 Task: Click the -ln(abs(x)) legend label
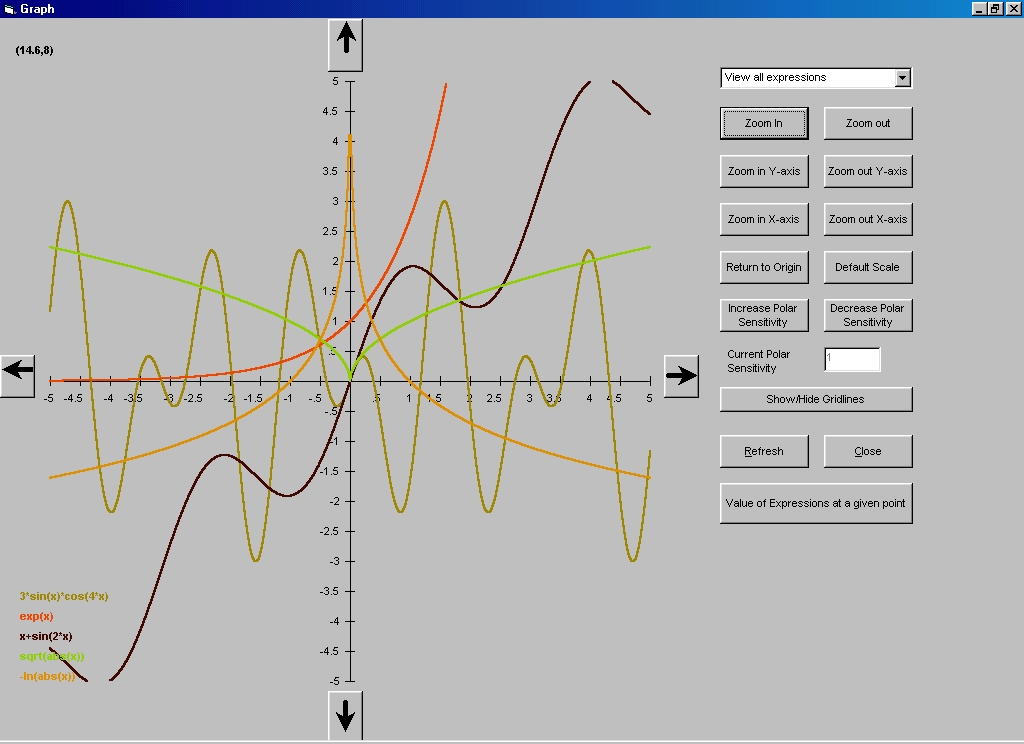47,677
